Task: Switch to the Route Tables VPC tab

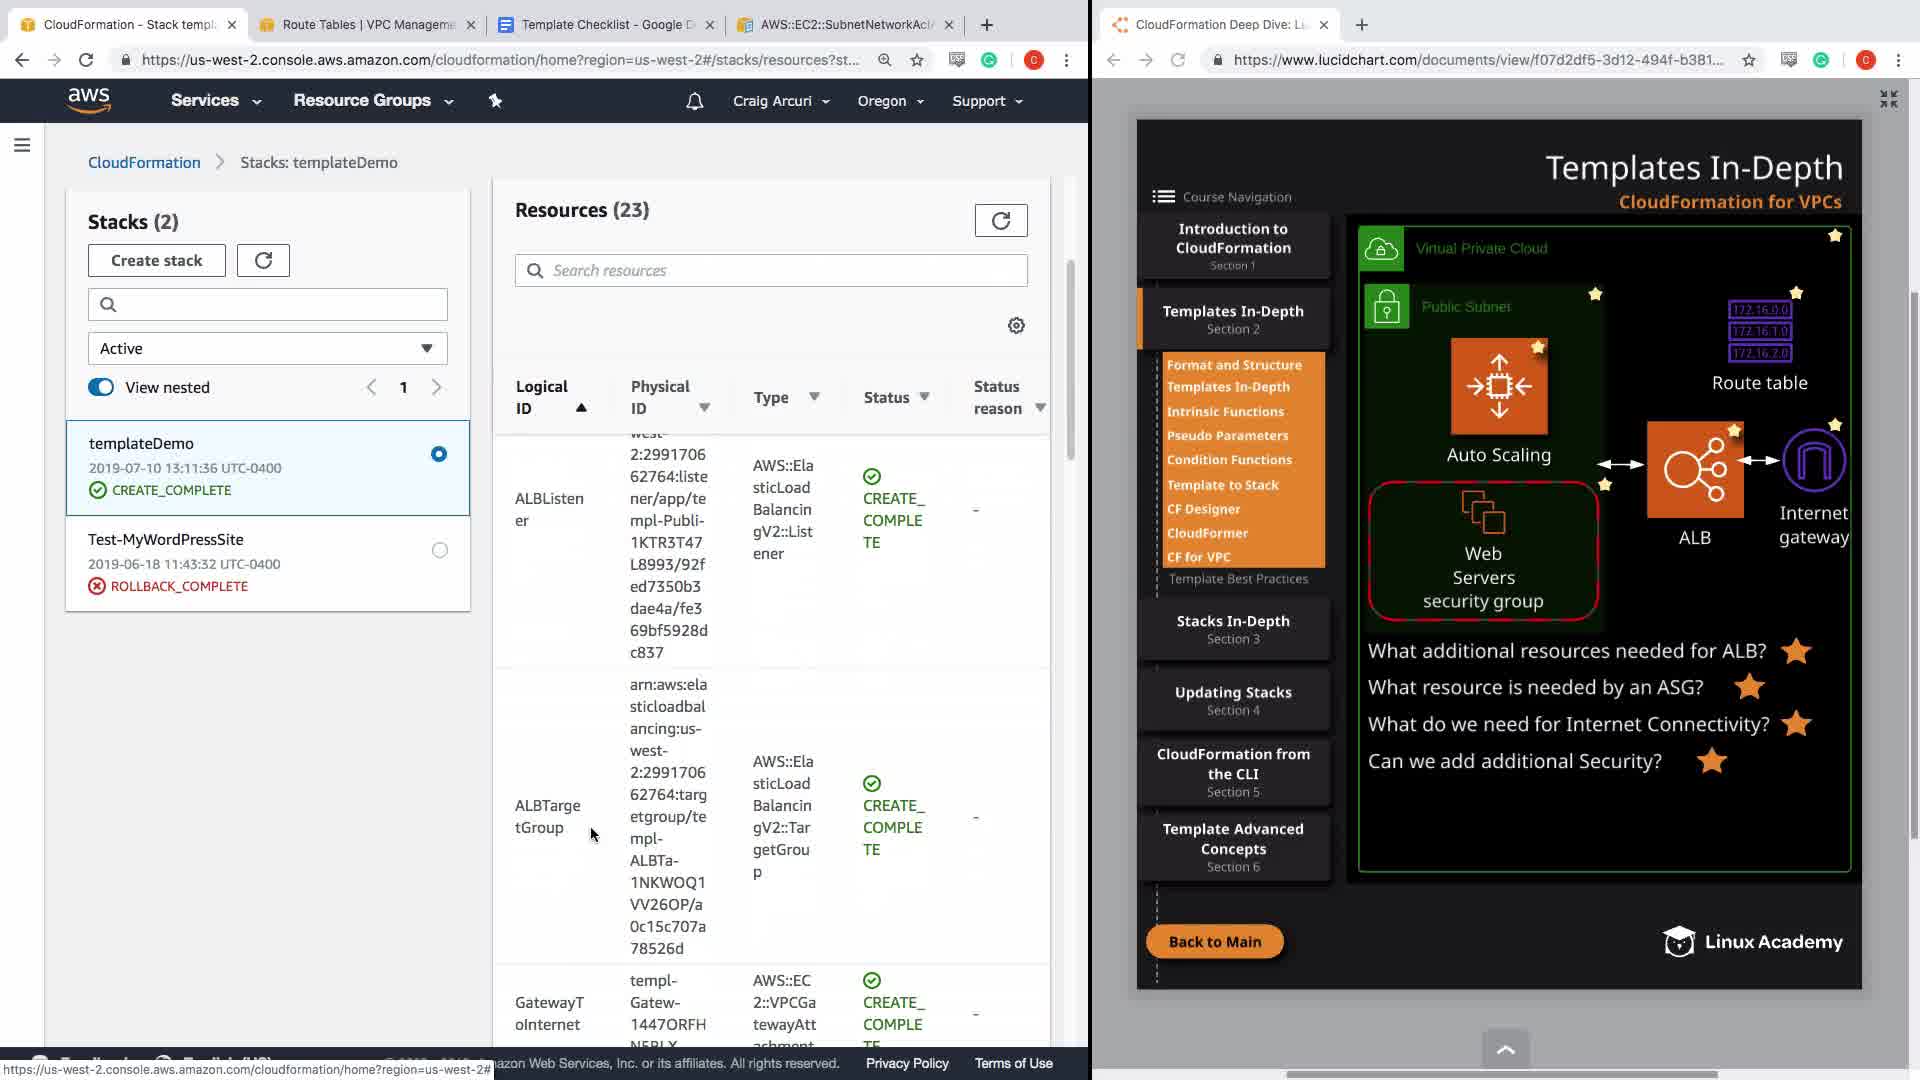Action: 366,25
